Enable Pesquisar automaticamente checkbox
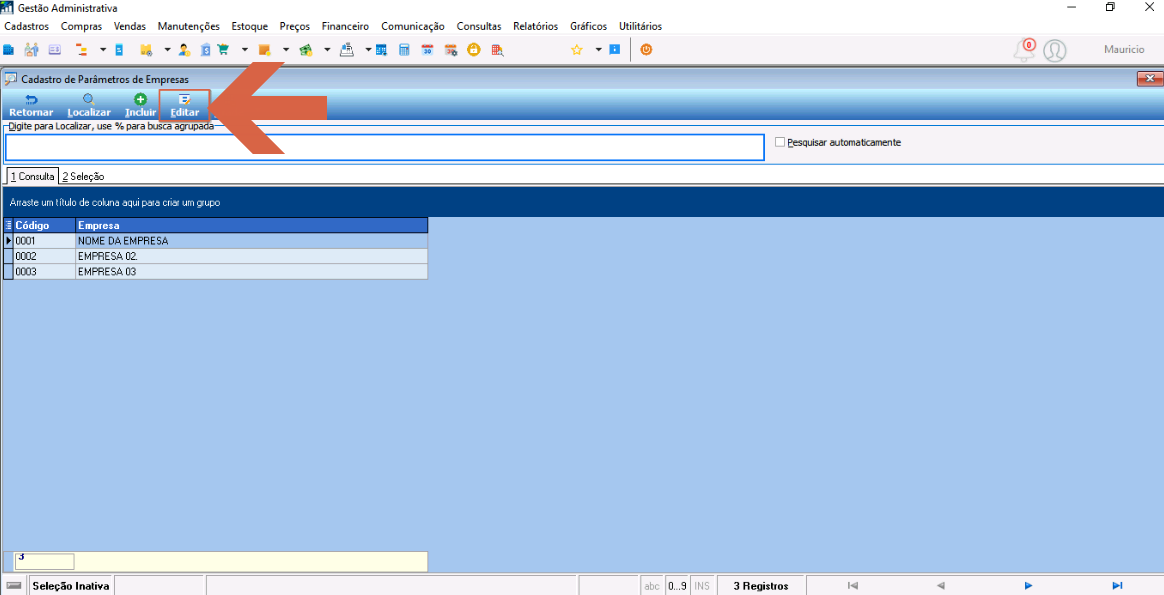 coord(779,142)
